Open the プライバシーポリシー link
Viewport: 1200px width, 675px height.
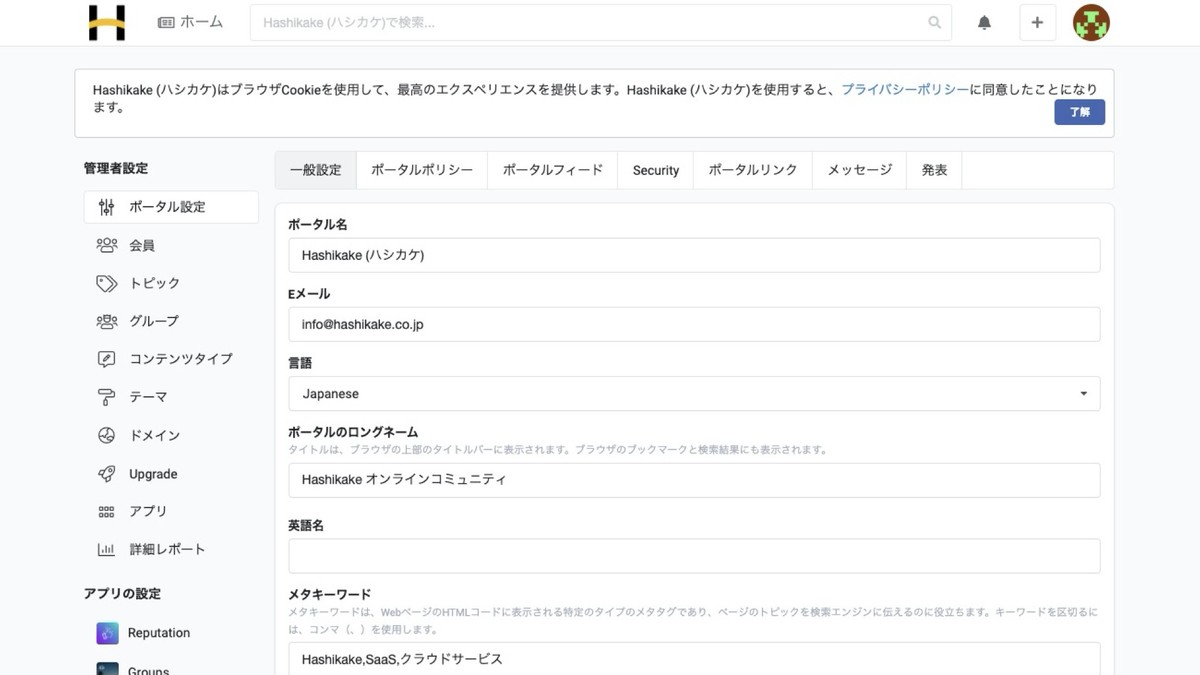pyautogui.click(x=904, y=90)
